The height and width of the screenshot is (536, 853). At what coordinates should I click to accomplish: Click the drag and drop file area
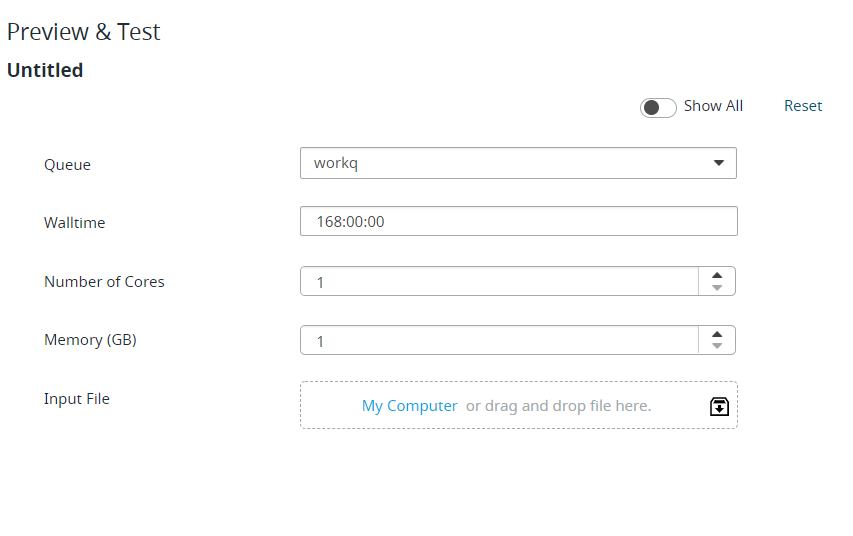pyautogui.click(x=518, y=405)
